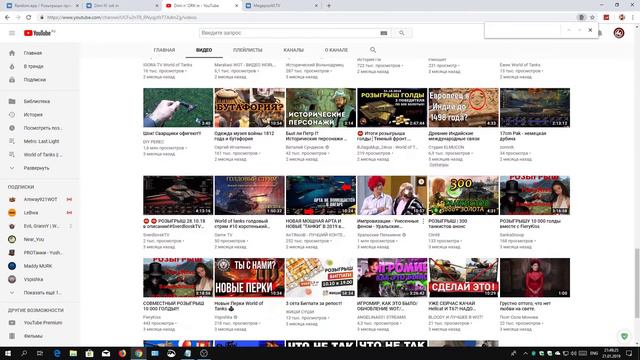This screenshot has height=360, width=640.
Task: Open the new tab plus button
Action: (329, 6)
